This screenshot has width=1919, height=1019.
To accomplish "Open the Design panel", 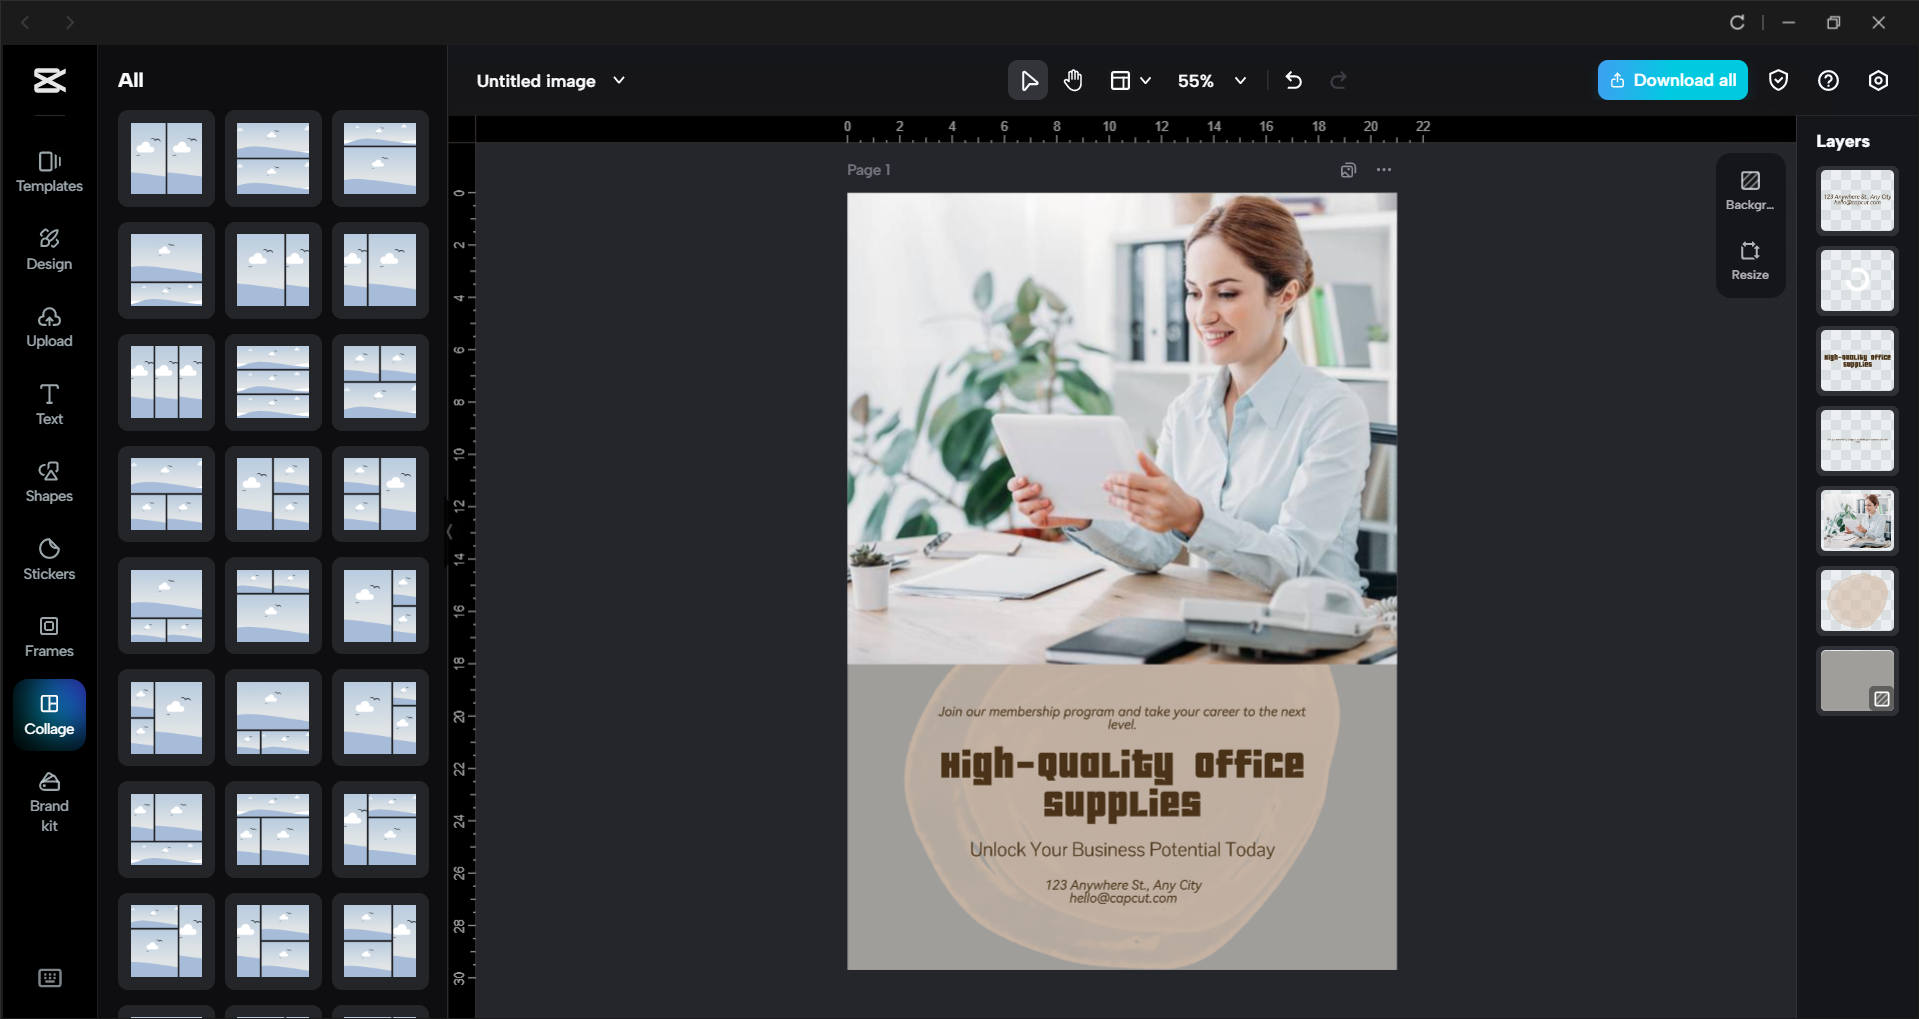I will pos(49,249).
